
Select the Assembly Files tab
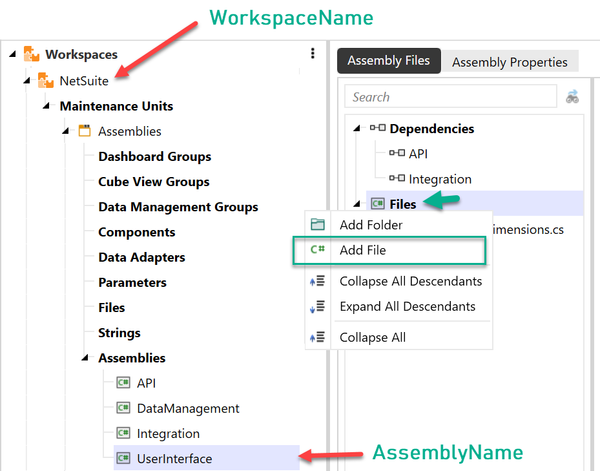[388, 61]
